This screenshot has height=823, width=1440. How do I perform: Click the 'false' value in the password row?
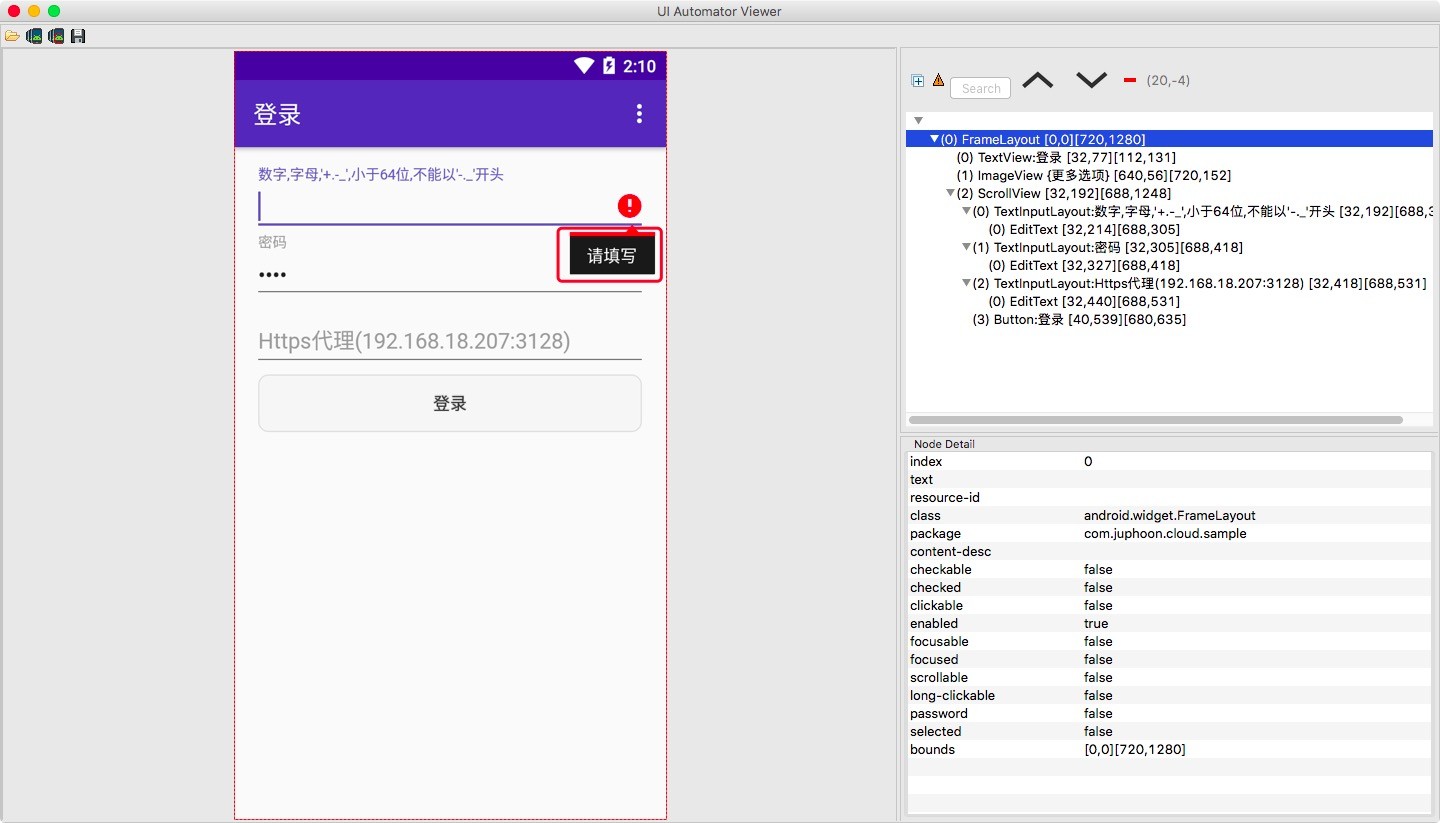[1098, 713]
